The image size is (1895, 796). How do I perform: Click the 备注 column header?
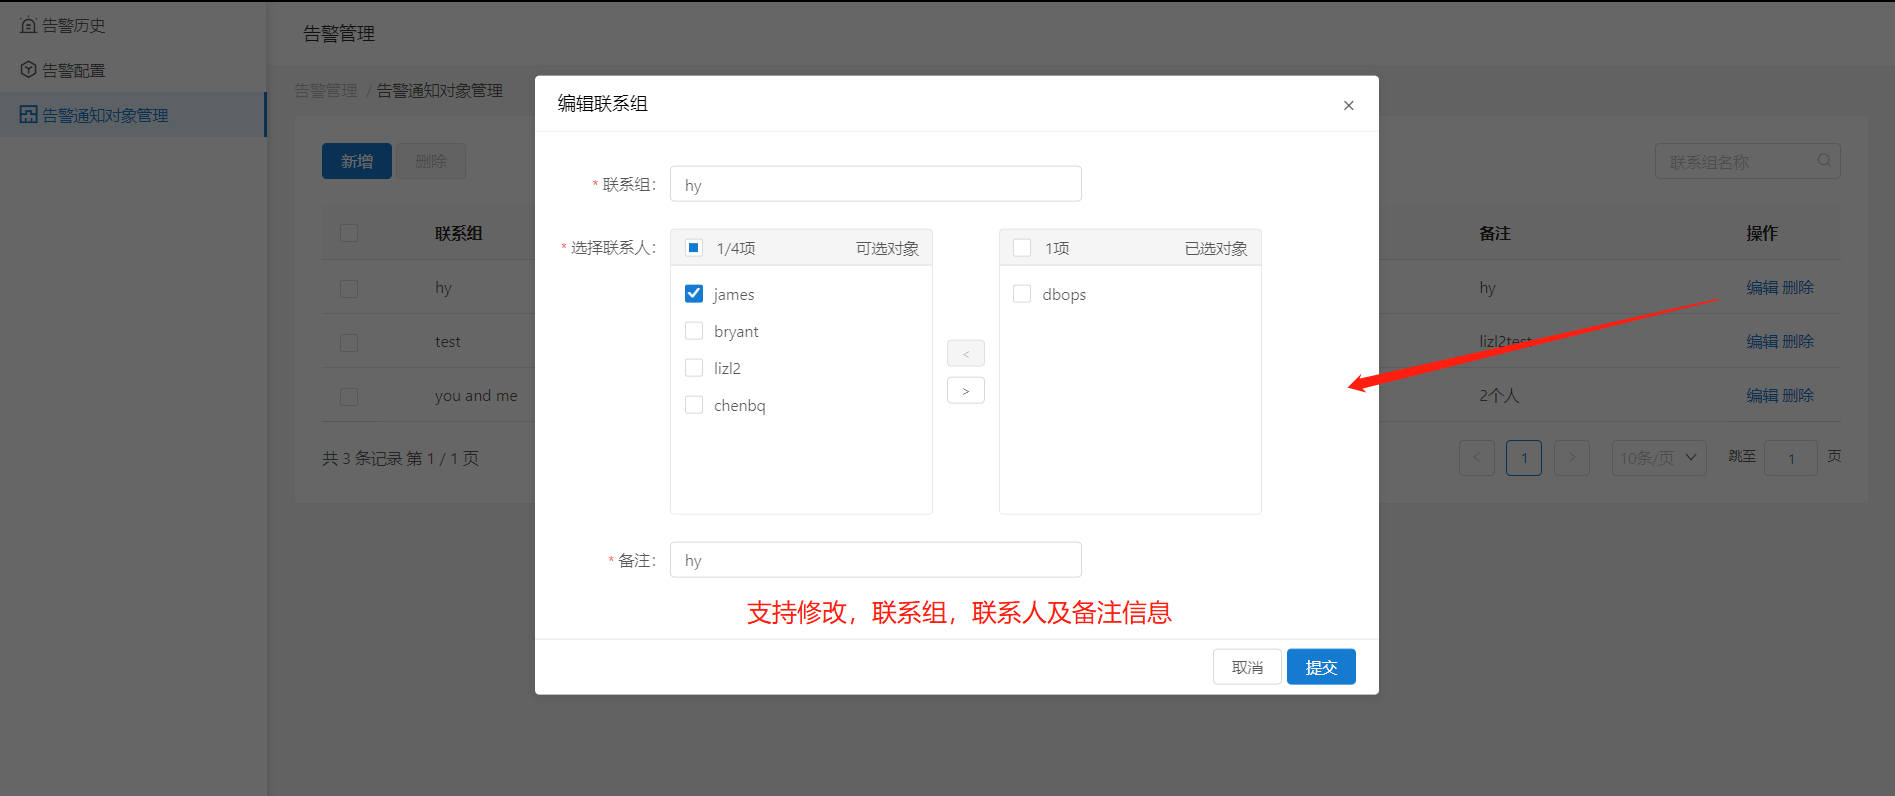(1495, 233)
